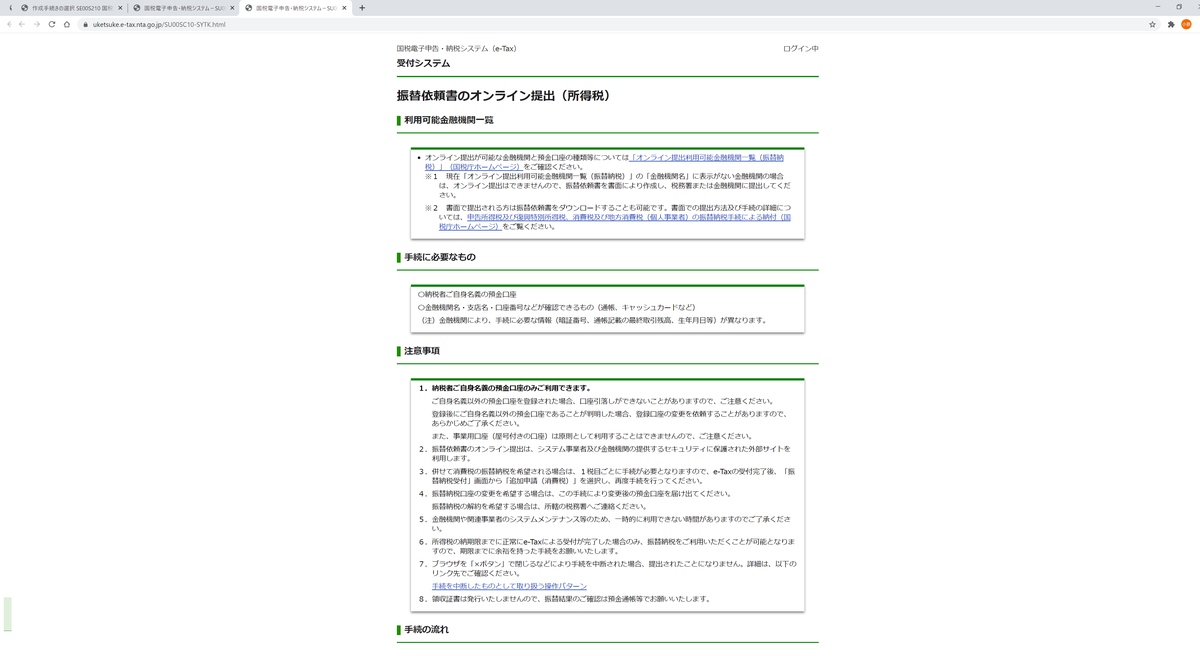The width and height of the screenshot is (1200, 656).
Task: Reload the current e-Tax page
Action: click(51, 24)
